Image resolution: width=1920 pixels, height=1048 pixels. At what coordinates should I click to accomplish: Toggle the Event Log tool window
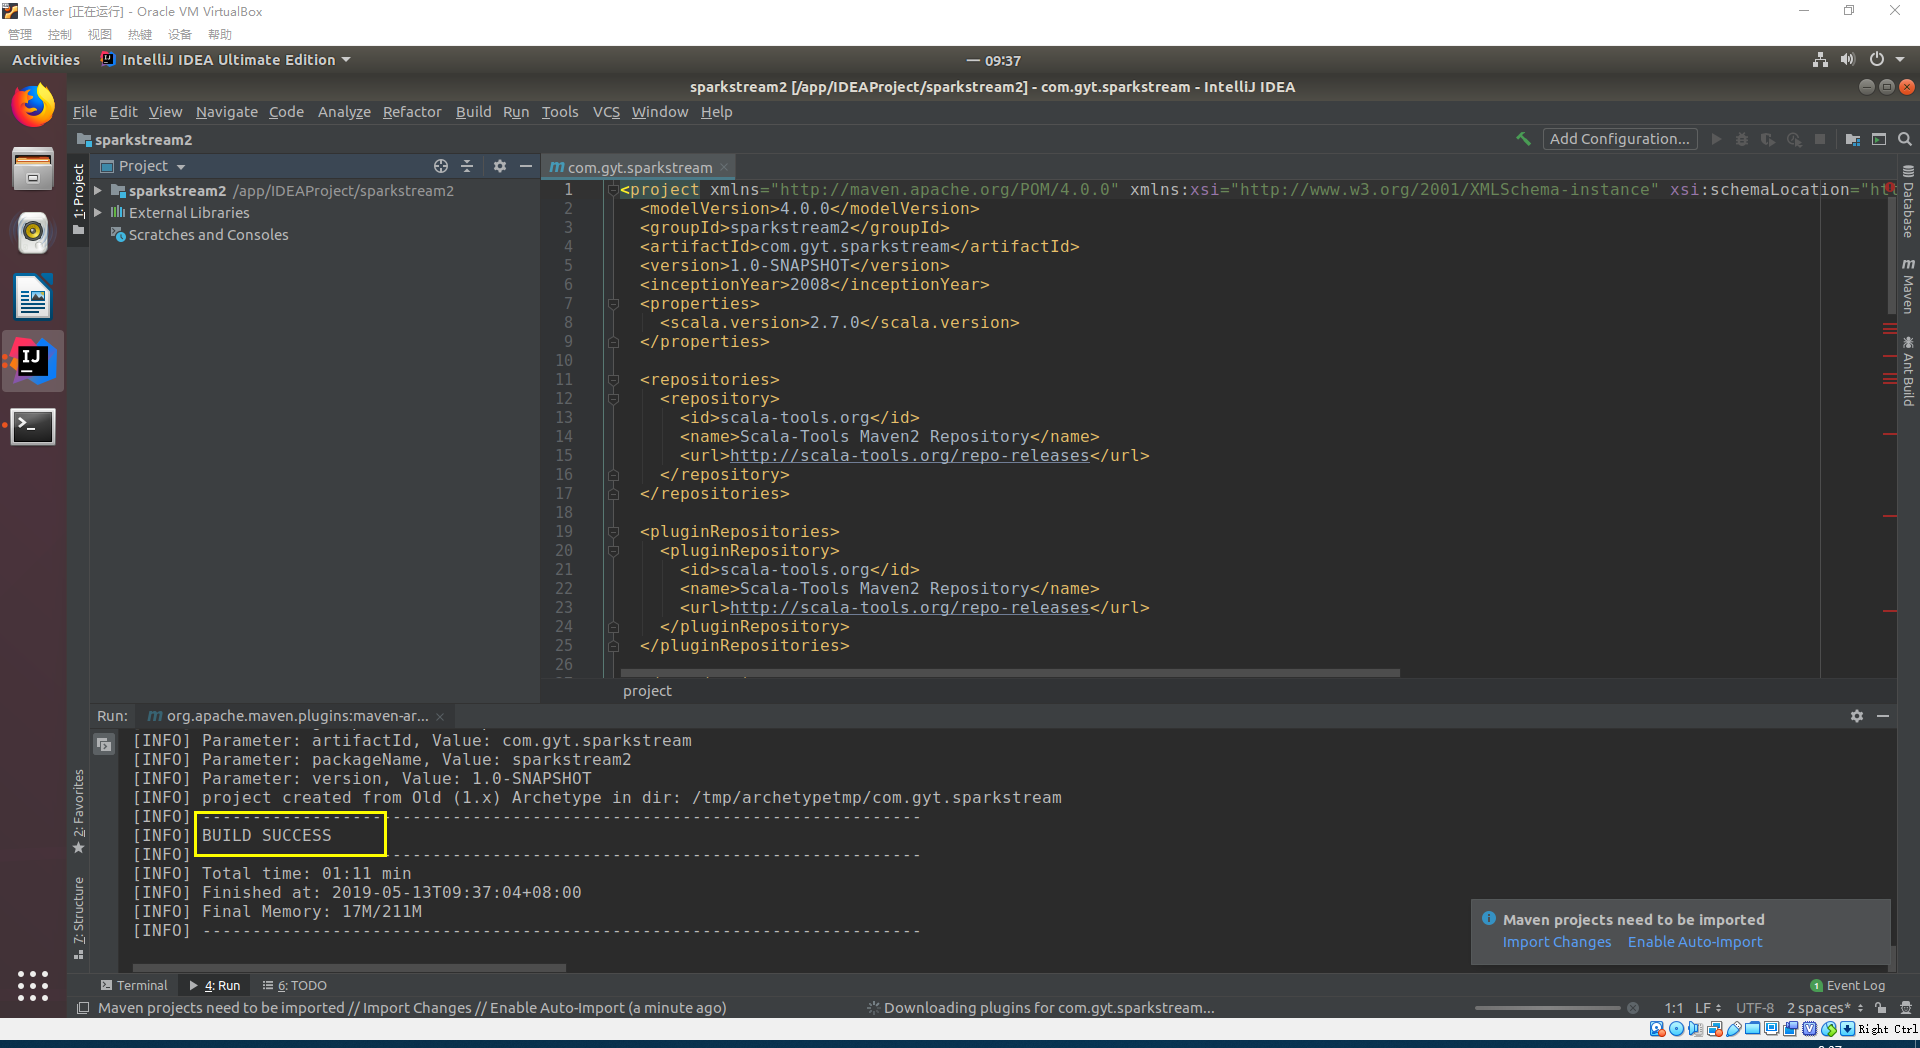1848,985
